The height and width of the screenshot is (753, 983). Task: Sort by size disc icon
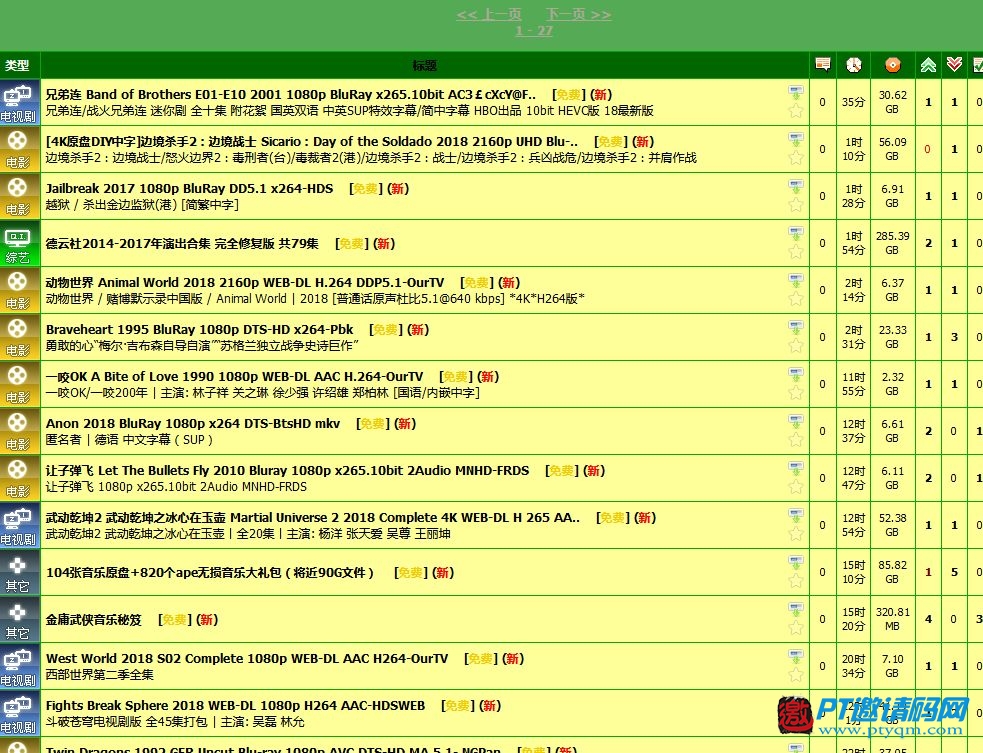click(x=893, y=65)
